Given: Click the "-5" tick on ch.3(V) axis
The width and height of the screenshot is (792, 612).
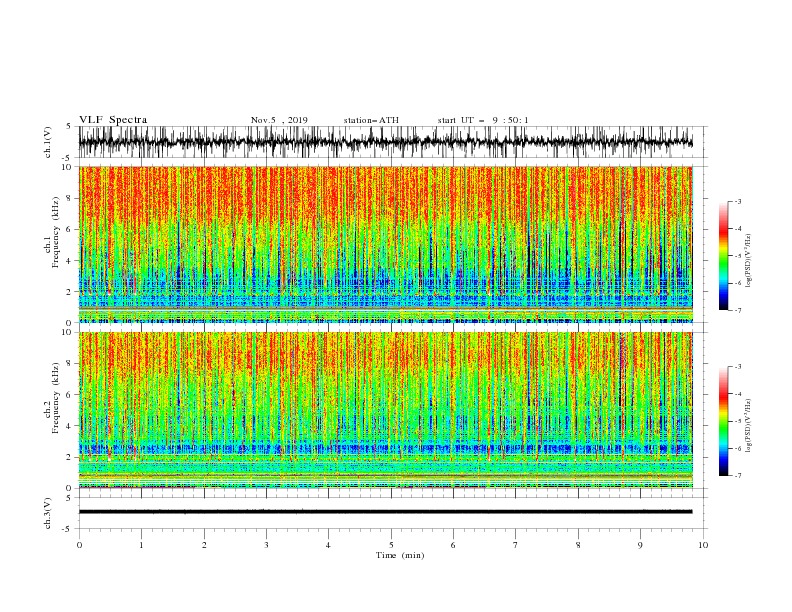Looking at the screenshot, I should click(x=68, y=529).
